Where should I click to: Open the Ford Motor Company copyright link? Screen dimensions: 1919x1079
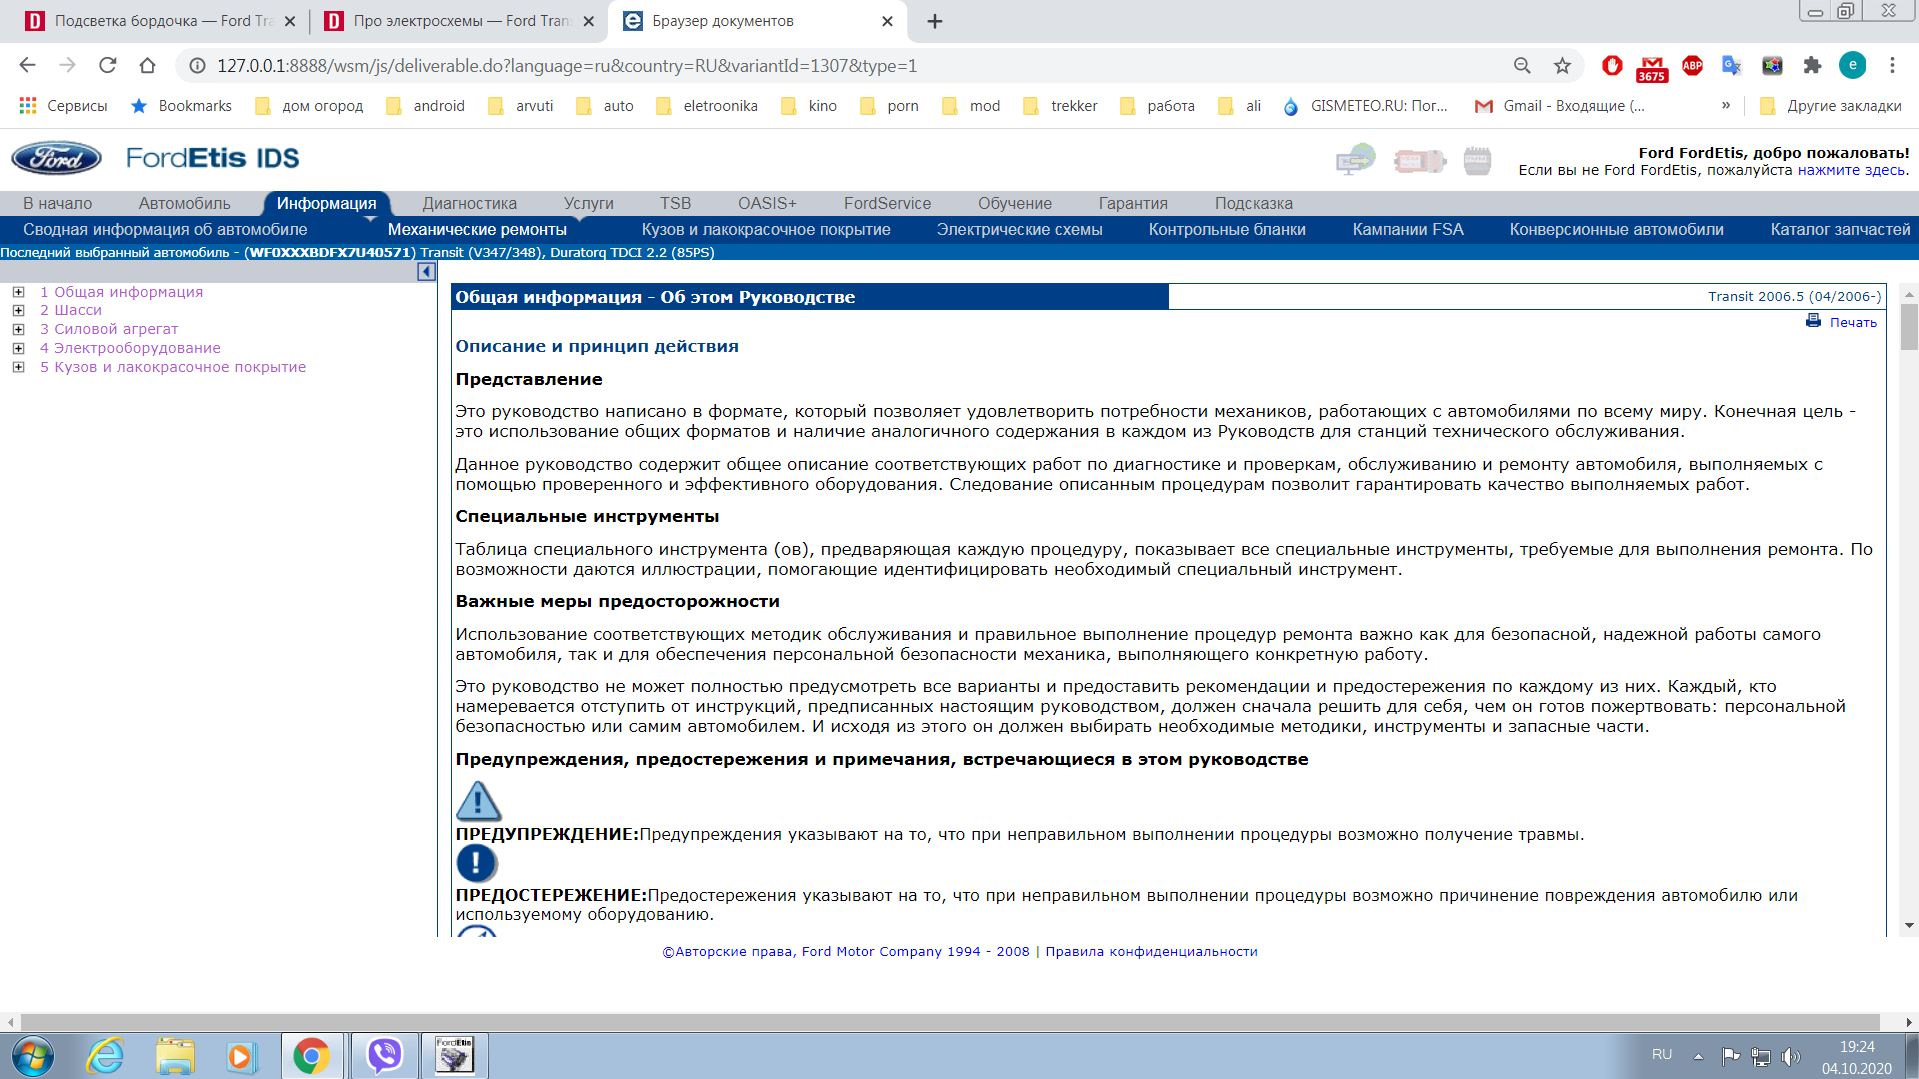click(x=846, y=951)
